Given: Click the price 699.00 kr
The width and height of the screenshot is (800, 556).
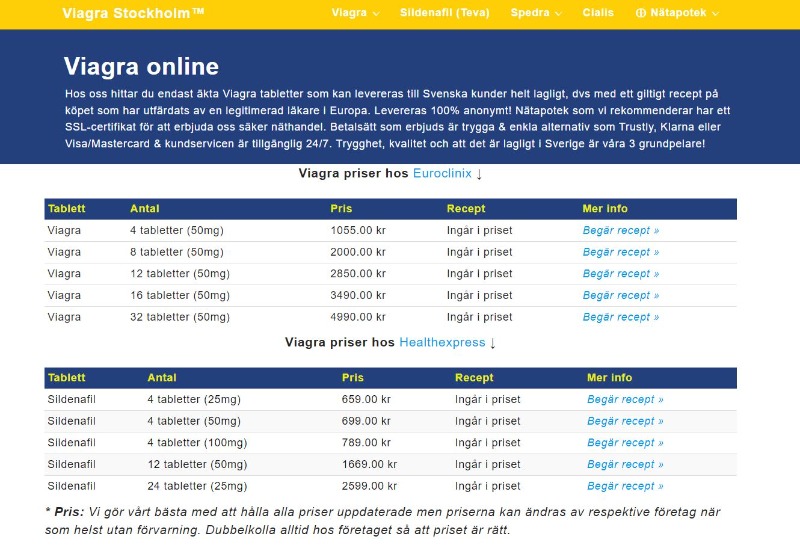Looking at the screenshot, I should 366,421.
